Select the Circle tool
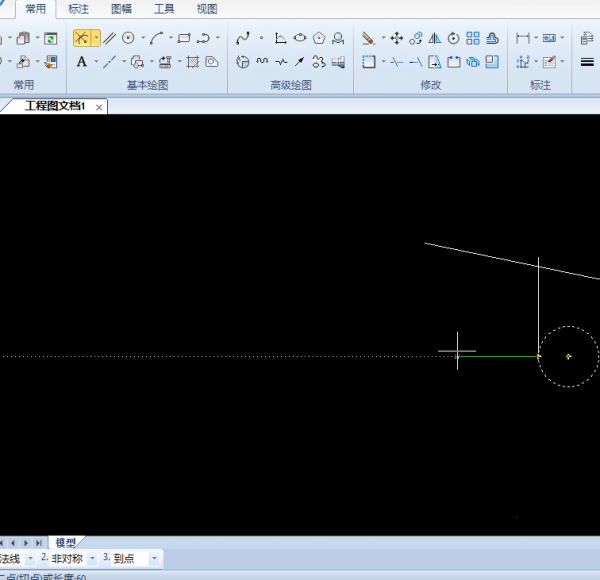The height and width of the screenshot is (580, 600). (x=128, y=38)
